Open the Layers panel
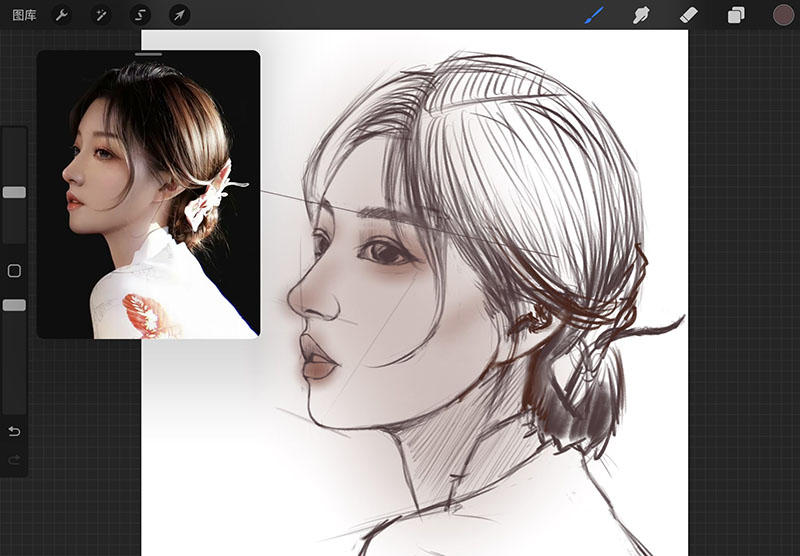800x556 pixels. [x=736, y=15]
